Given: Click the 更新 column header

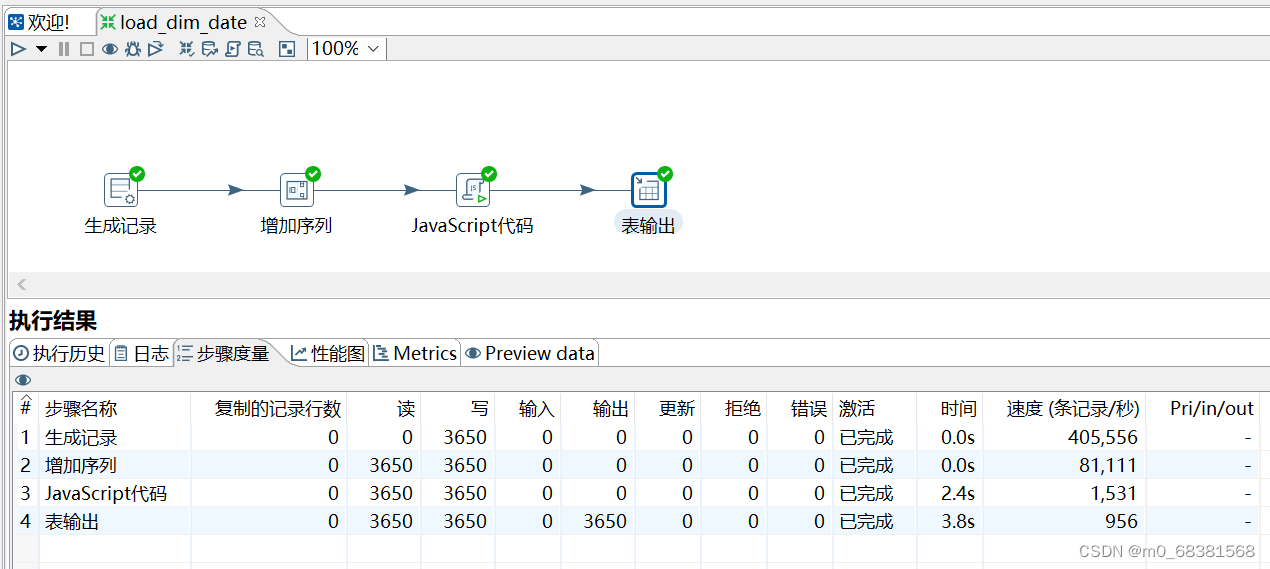Looking at the screenshot, I should pyautogui.click(x=667, y=409).
